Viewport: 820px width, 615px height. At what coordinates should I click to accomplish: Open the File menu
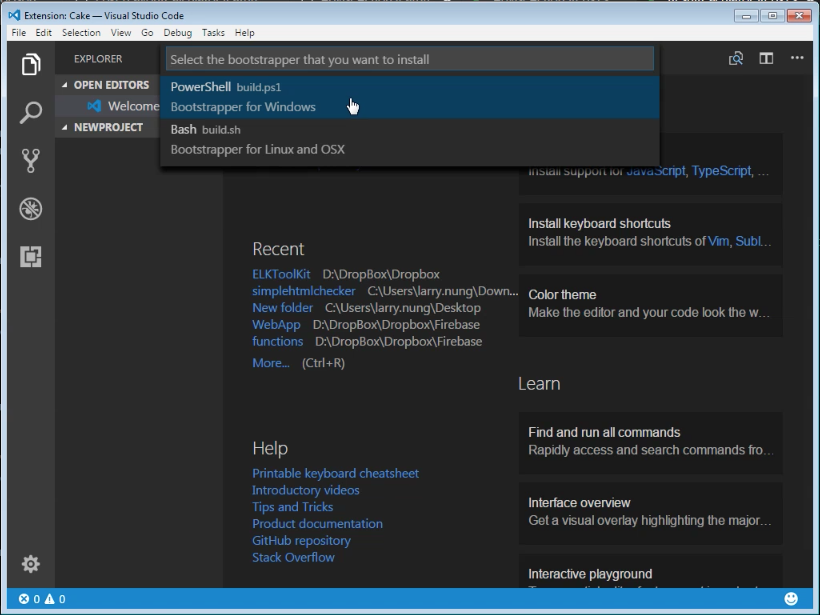click(x=19, y=32)
